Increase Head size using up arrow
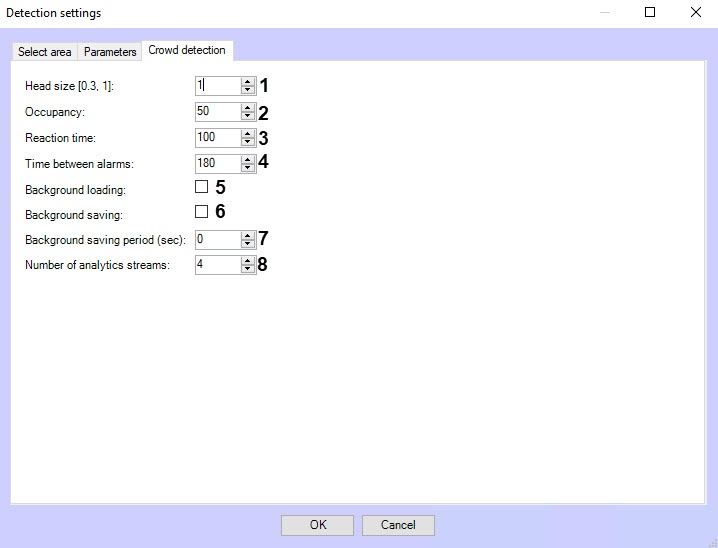The image size is (718, 548). (x=248, y=82)
